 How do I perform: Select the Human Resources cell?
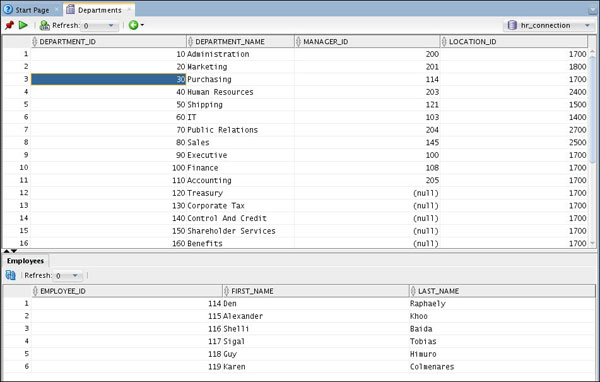coord(240,92)
